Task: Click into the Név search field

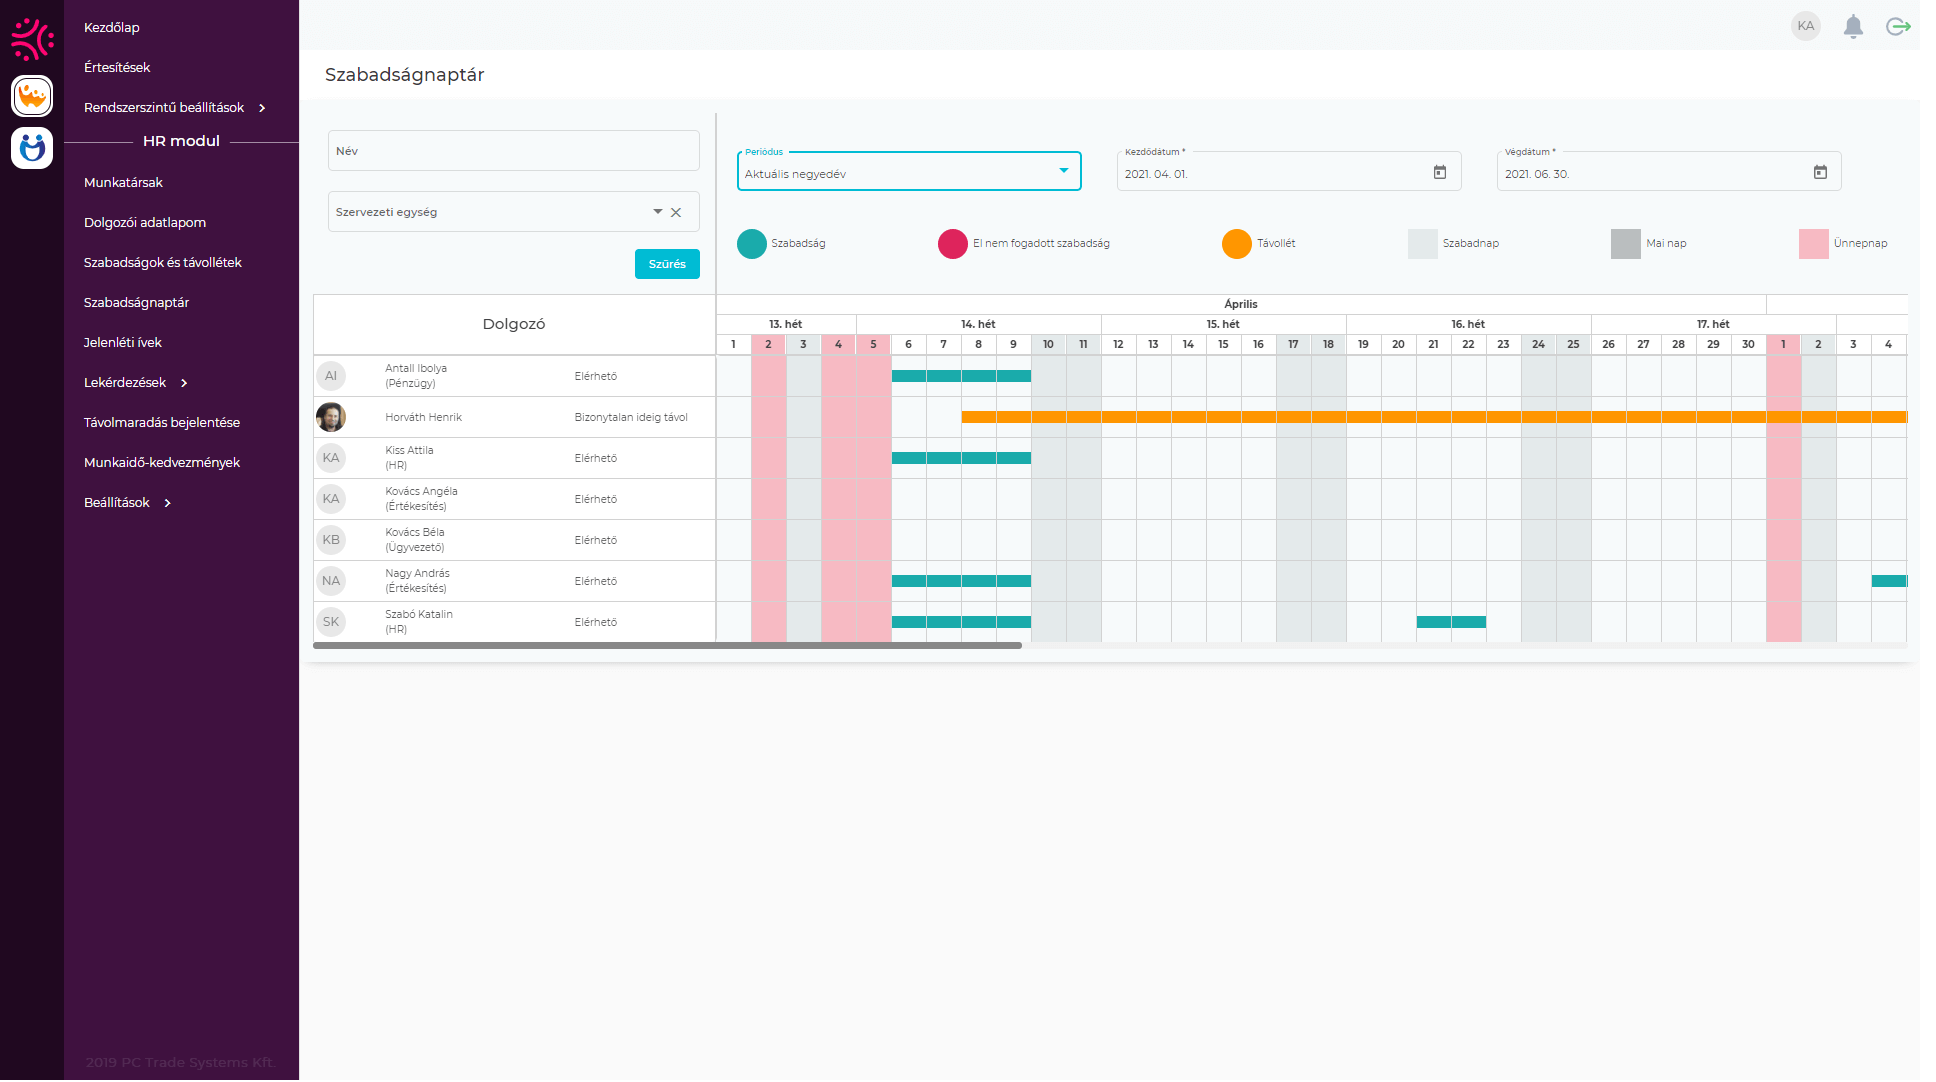Action: coord(513,151)
